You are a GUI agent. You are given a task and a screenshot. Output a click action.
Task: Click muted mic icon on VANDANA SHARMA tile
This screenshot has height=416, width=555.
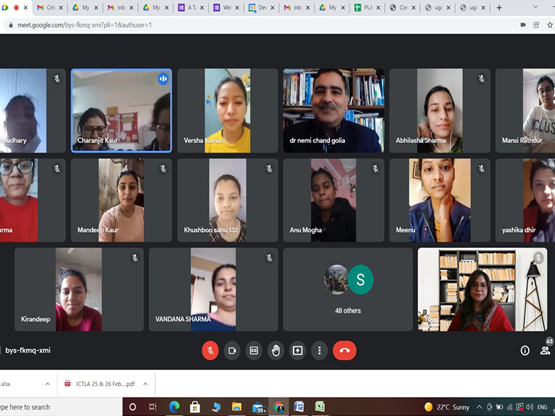(x=269, y=258)
